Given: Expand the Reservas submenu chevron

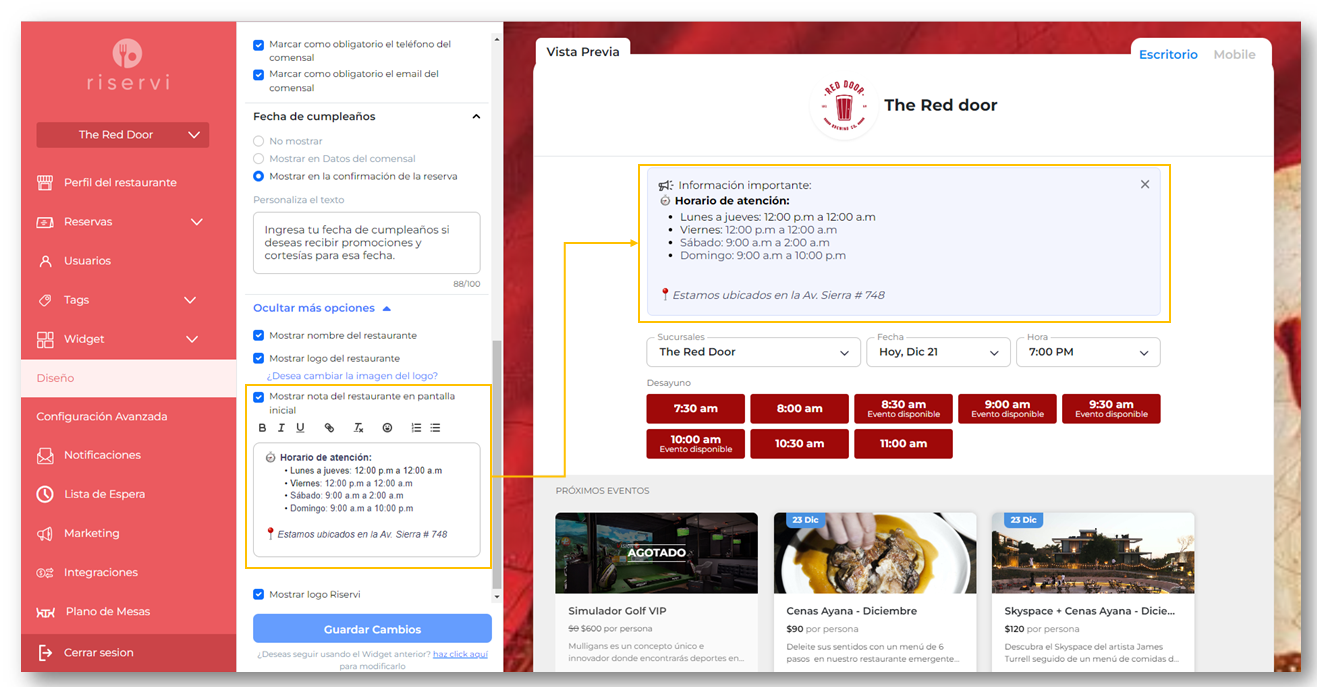Looking at the screenshot, I should pos(196,222).
